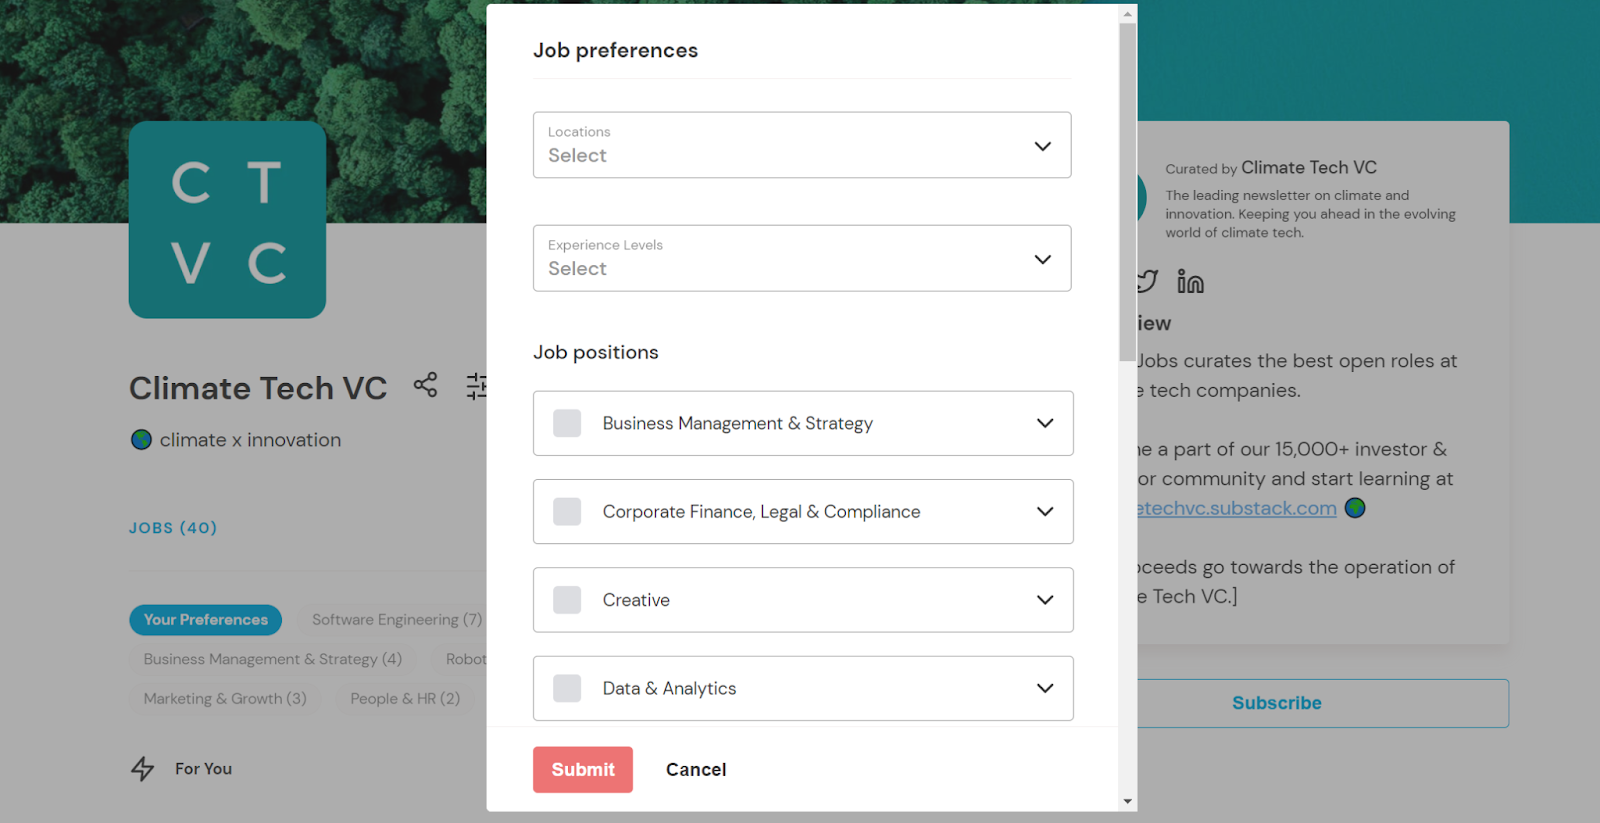Select the Software Engineering (7) filter
Screen dimensions: 1600x823
[x=397, y=620]
